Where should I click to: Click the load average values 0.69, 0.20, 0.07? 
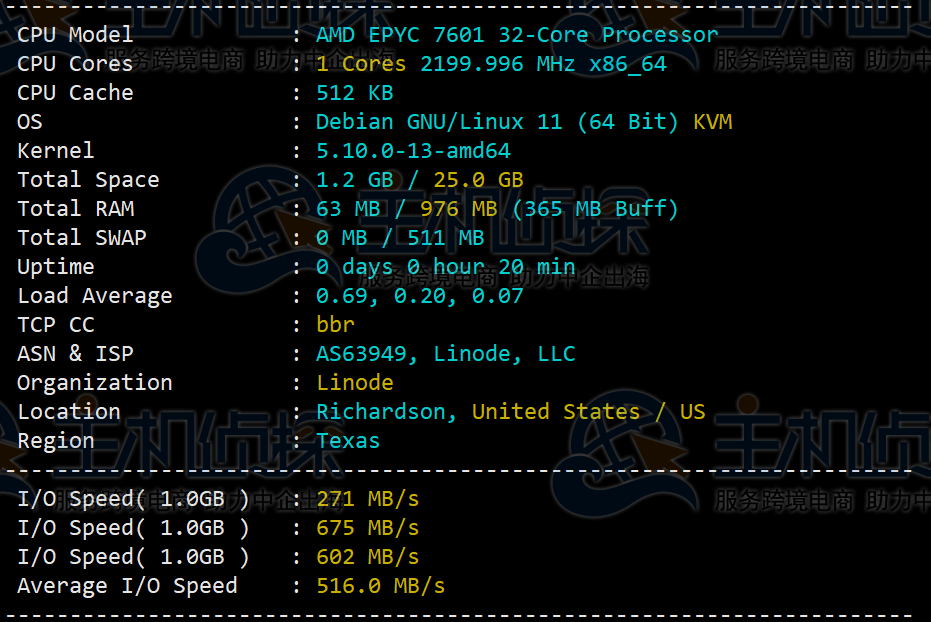pos(419,296)
